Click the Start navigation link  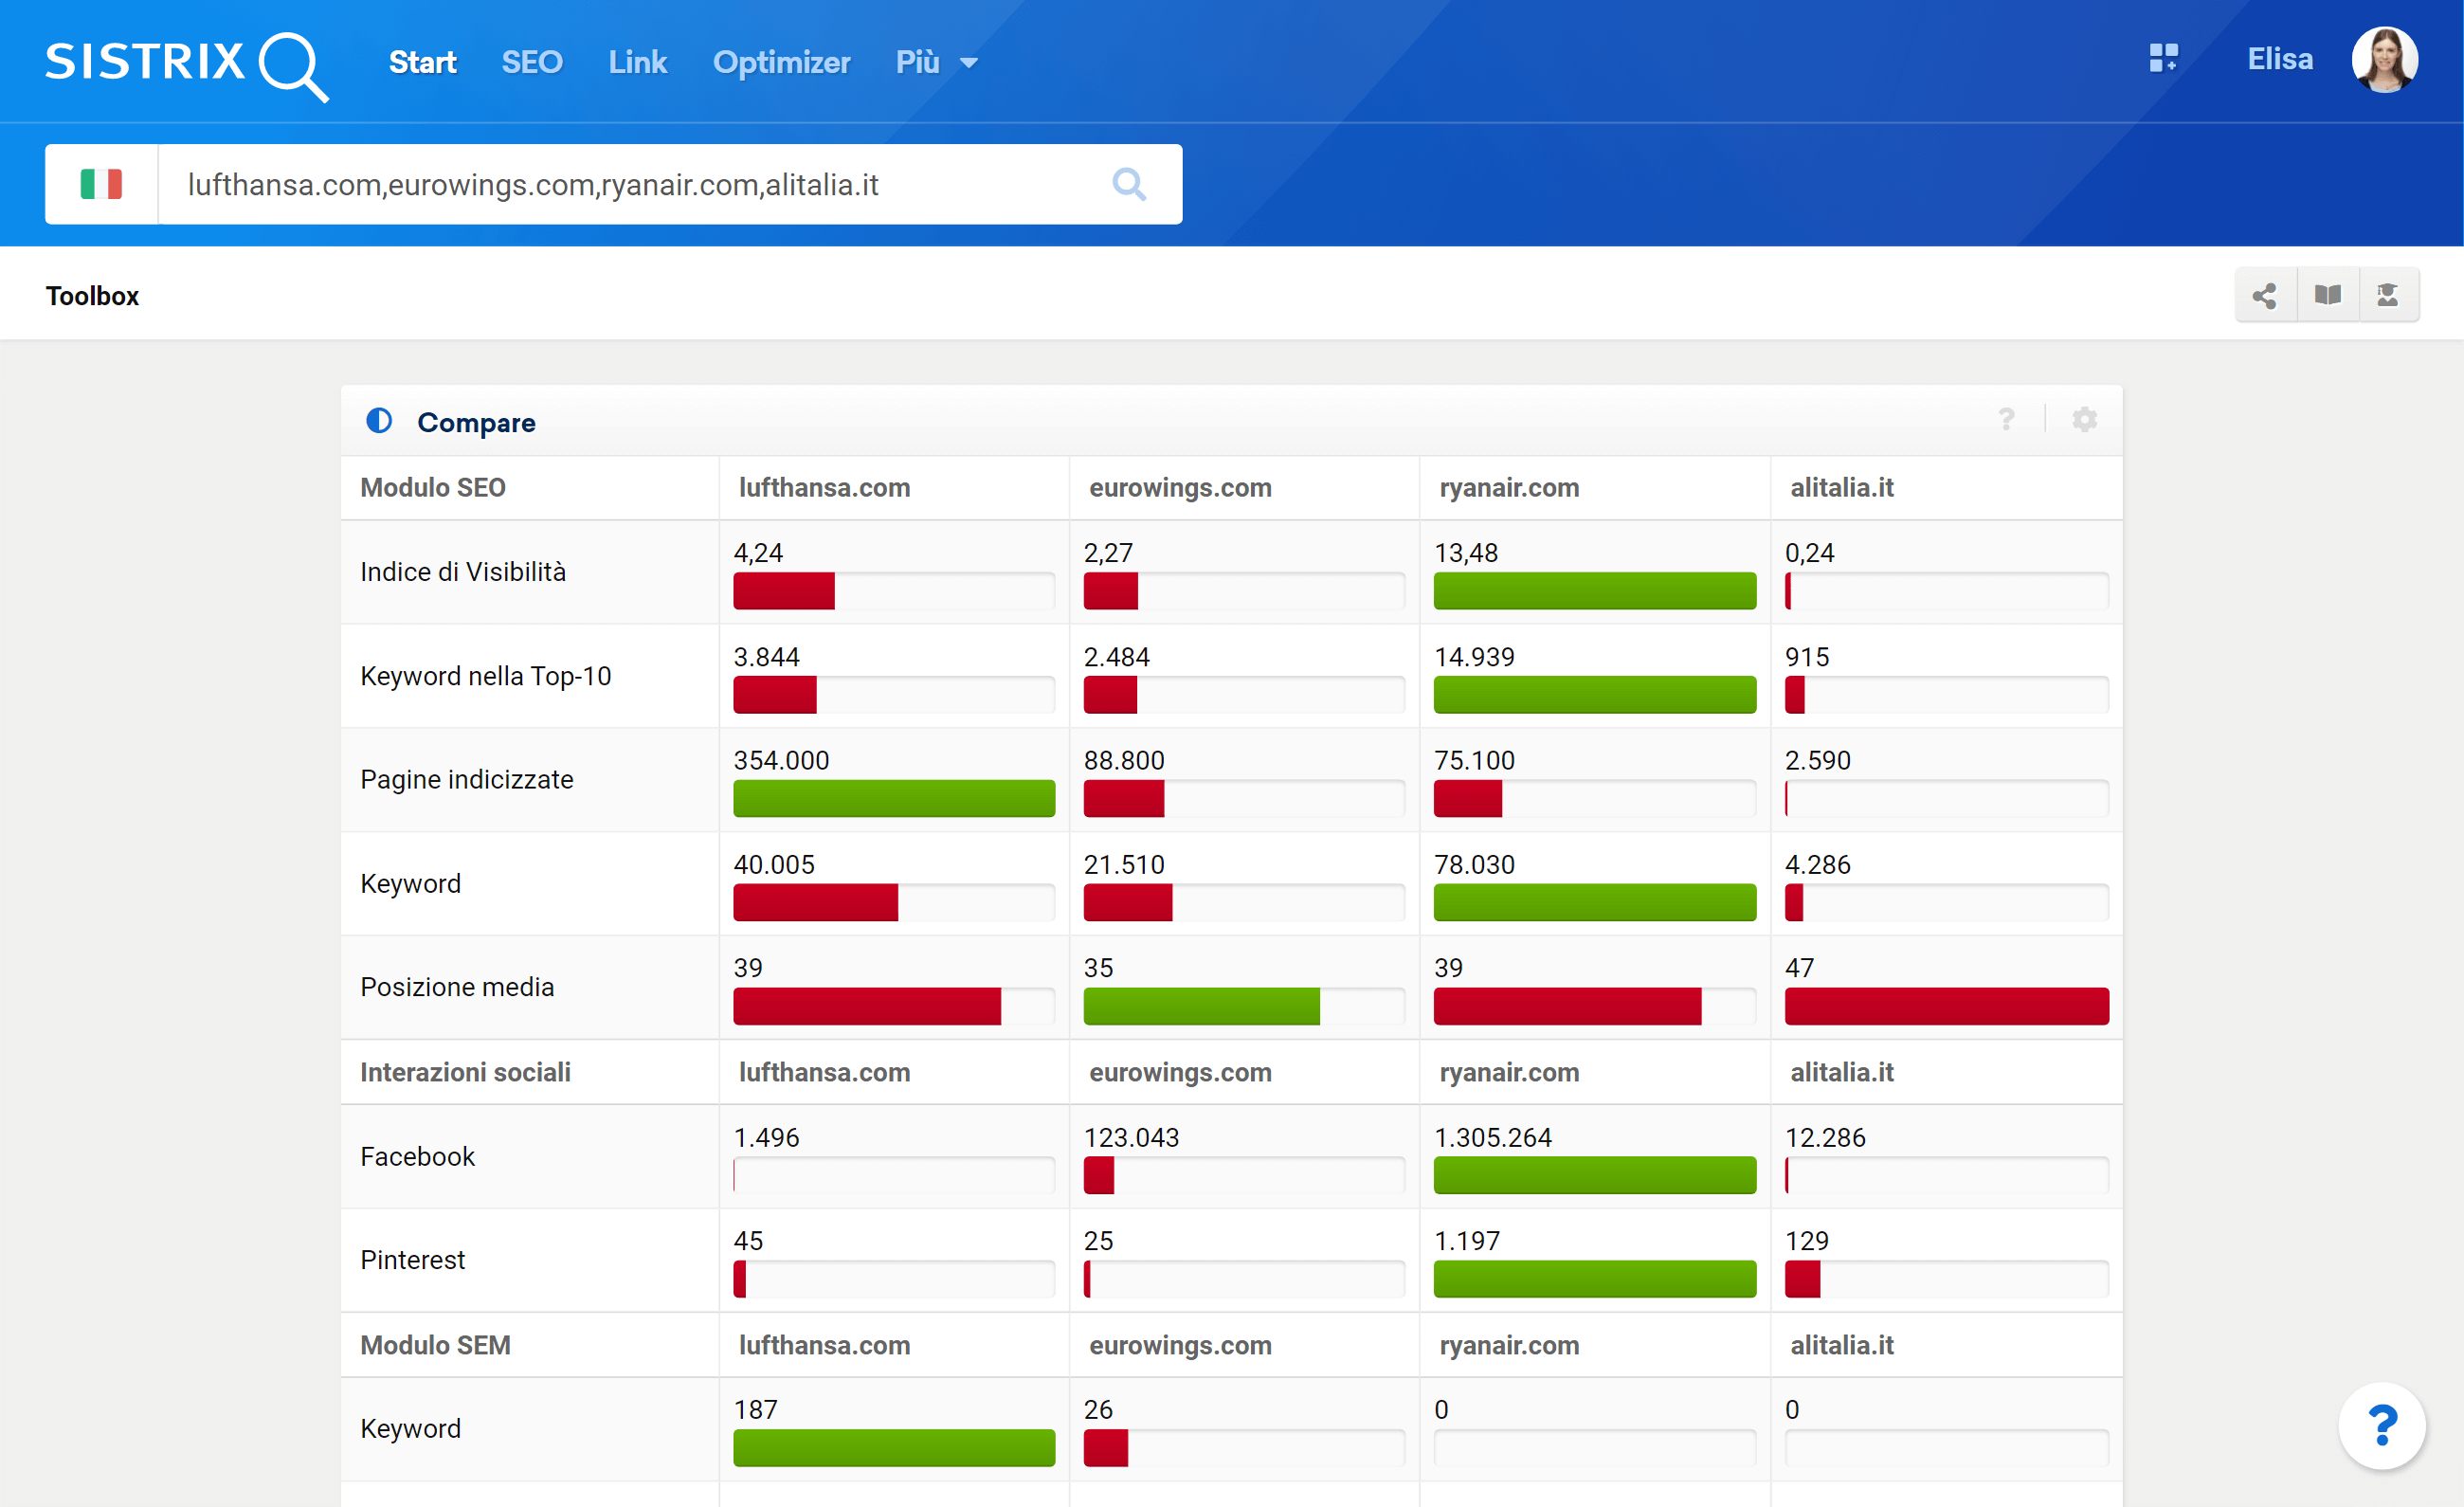(x=422, y=62)
